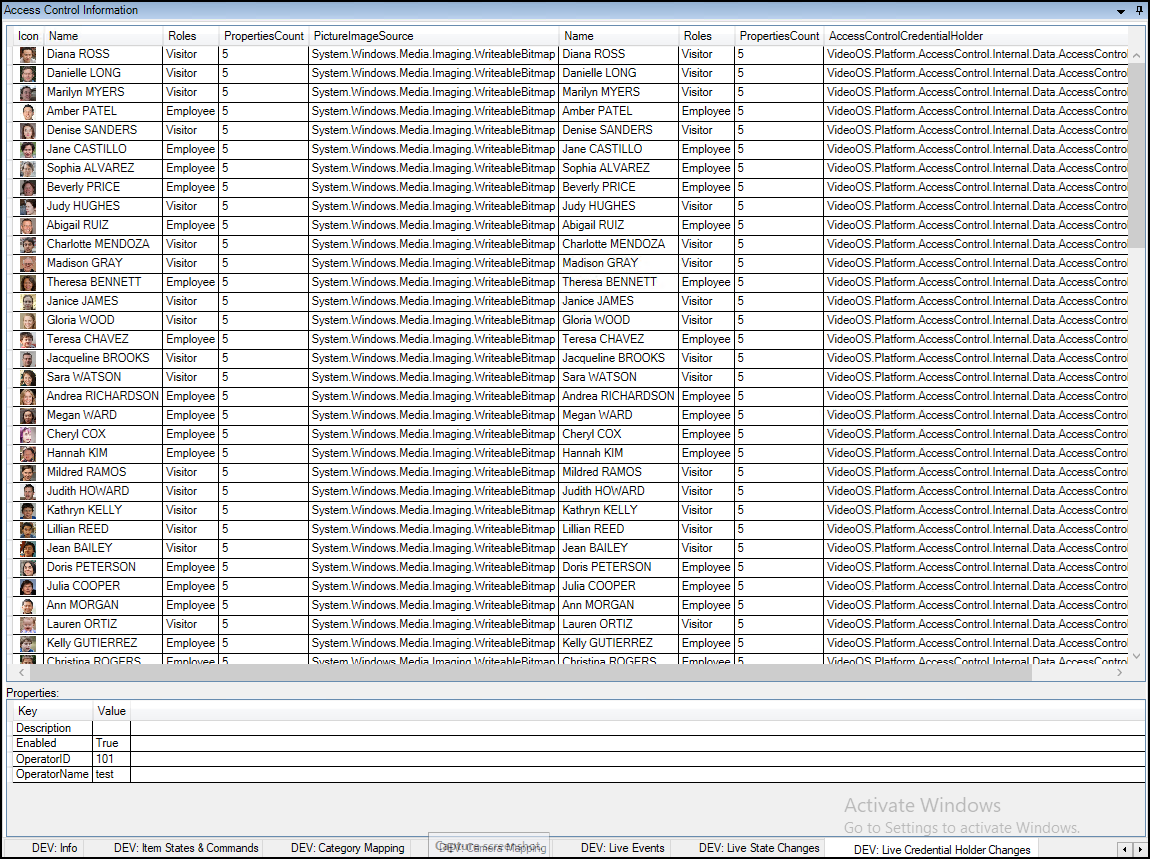Switch to the DEV: Category Mapping tab
This screenshot has height=859, width=1150.
pyautogui.click(x=347, y=848)
